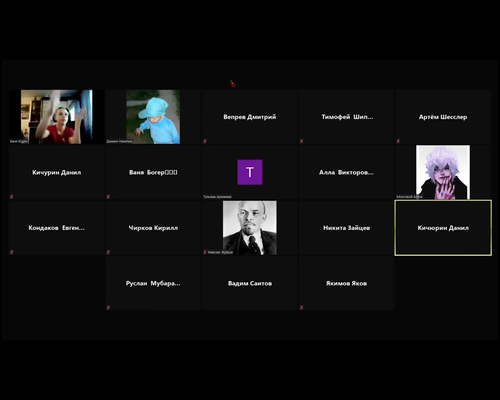
Task: Select the Никита Зайцев participant tile
Action: [x=346, y=228]
